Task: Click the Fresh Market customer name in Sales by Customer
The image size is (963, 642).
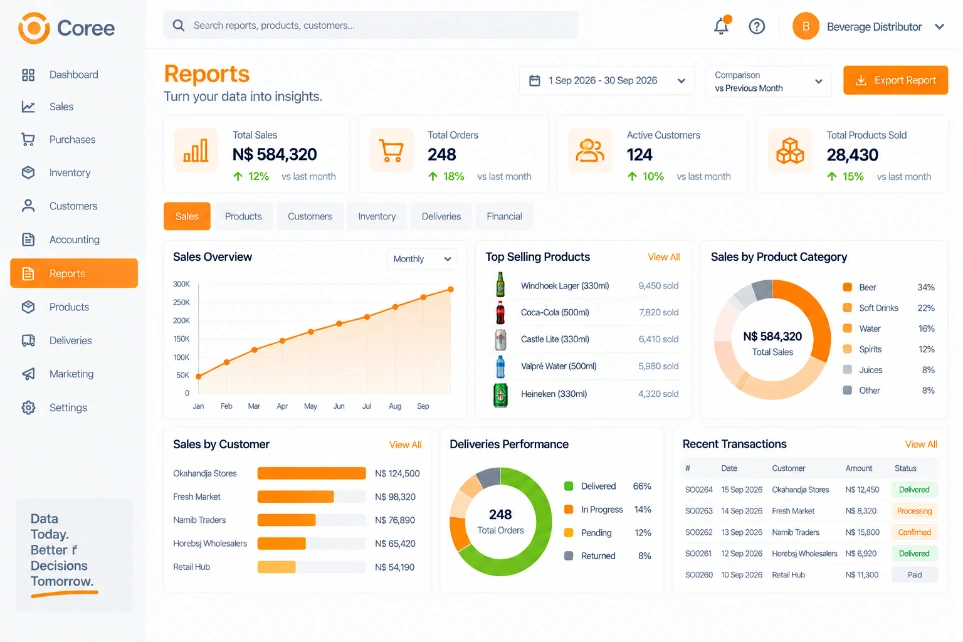Action: click(x=197, y=497)
